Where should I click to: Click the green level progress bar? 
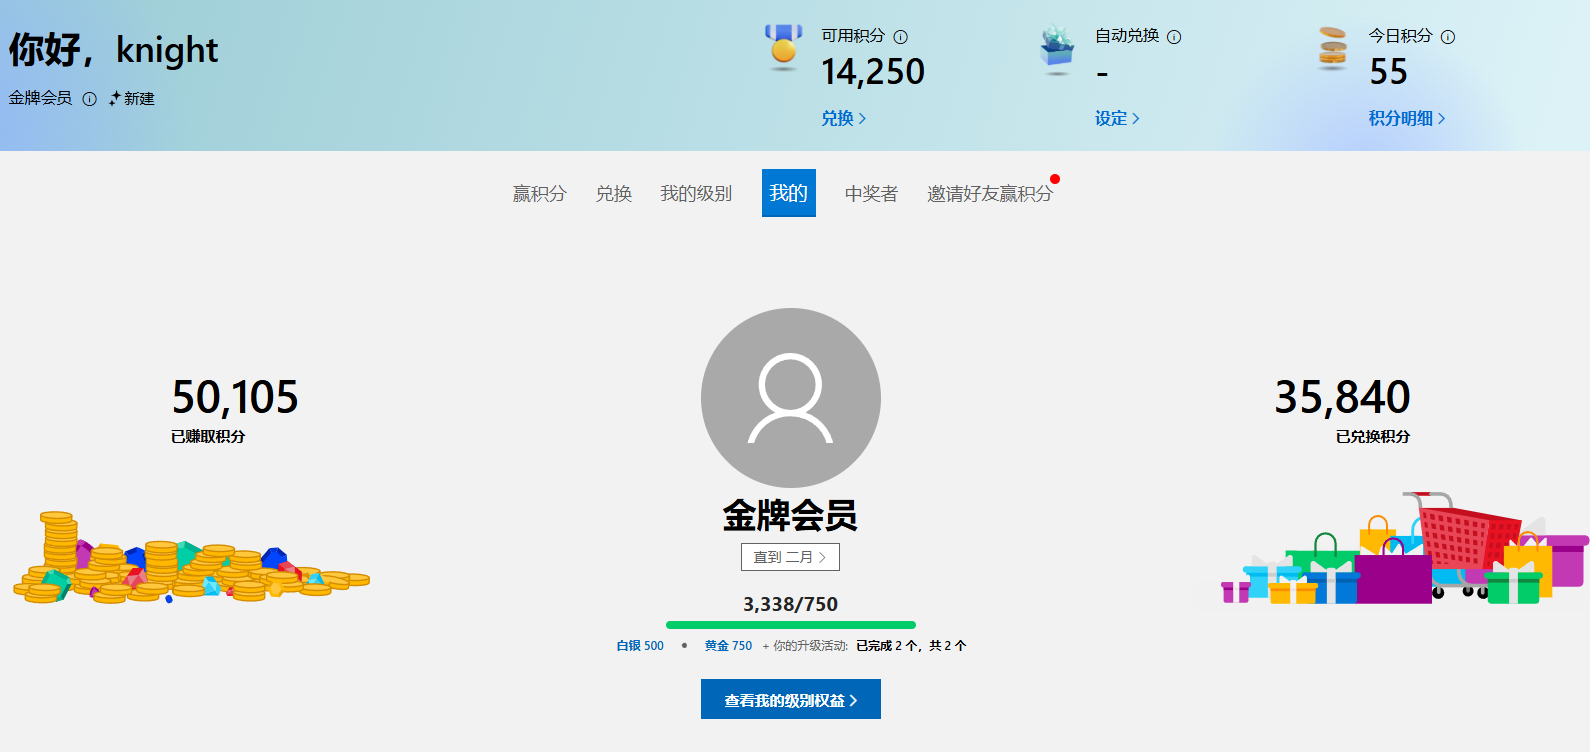click(x=790, y=625)
